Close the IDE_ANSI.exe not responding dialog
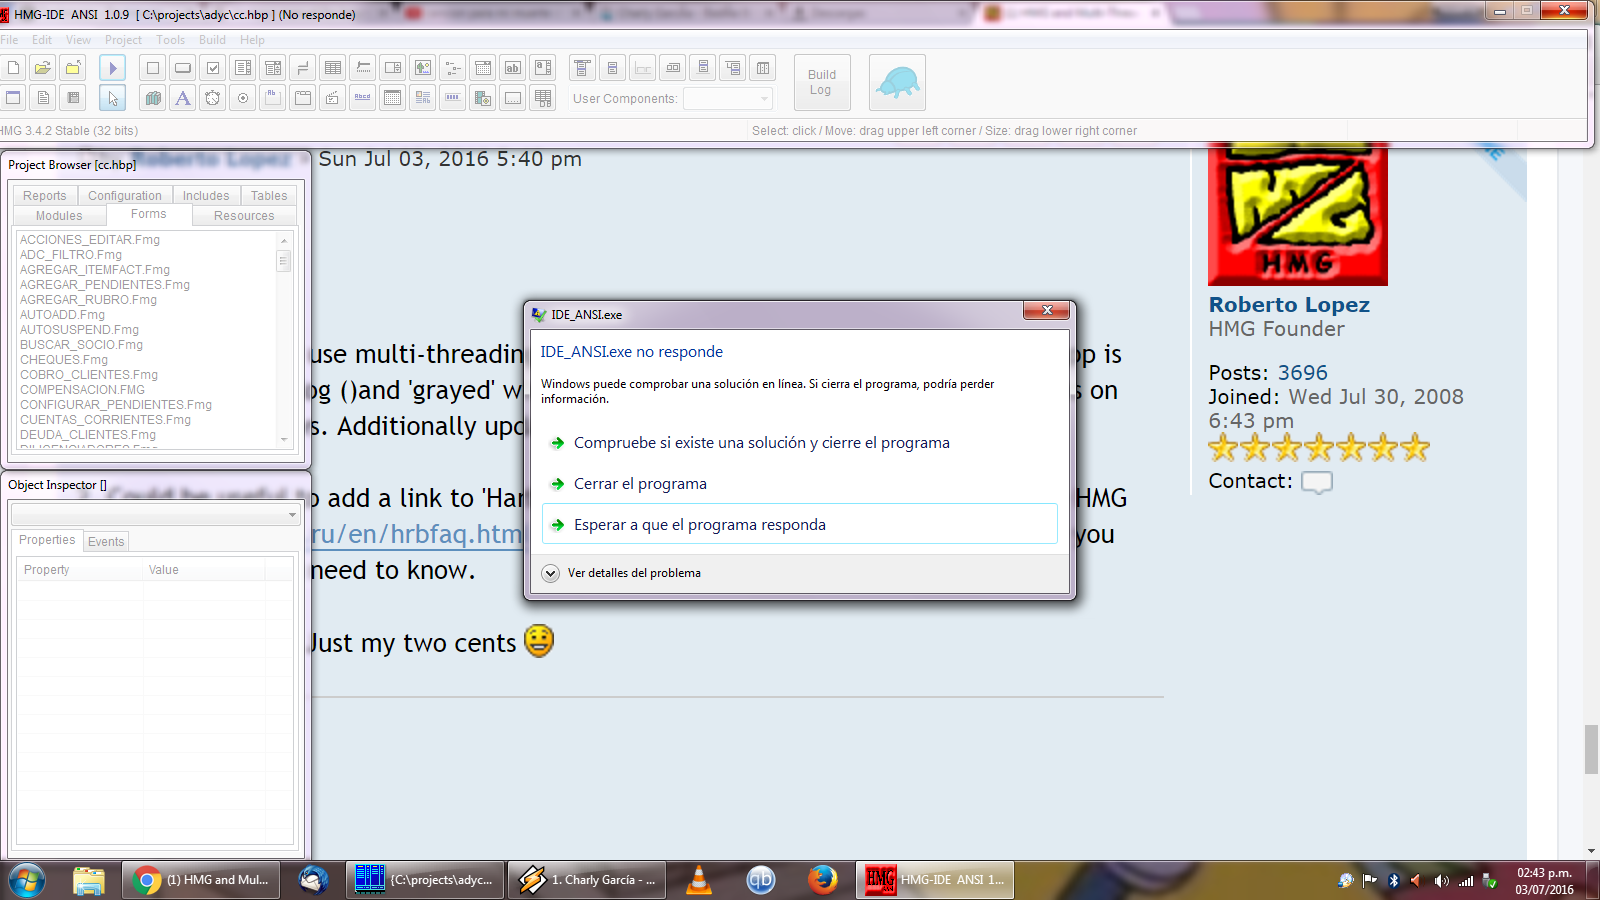Screen dimensions: 1600x900 click(1047, 310)
